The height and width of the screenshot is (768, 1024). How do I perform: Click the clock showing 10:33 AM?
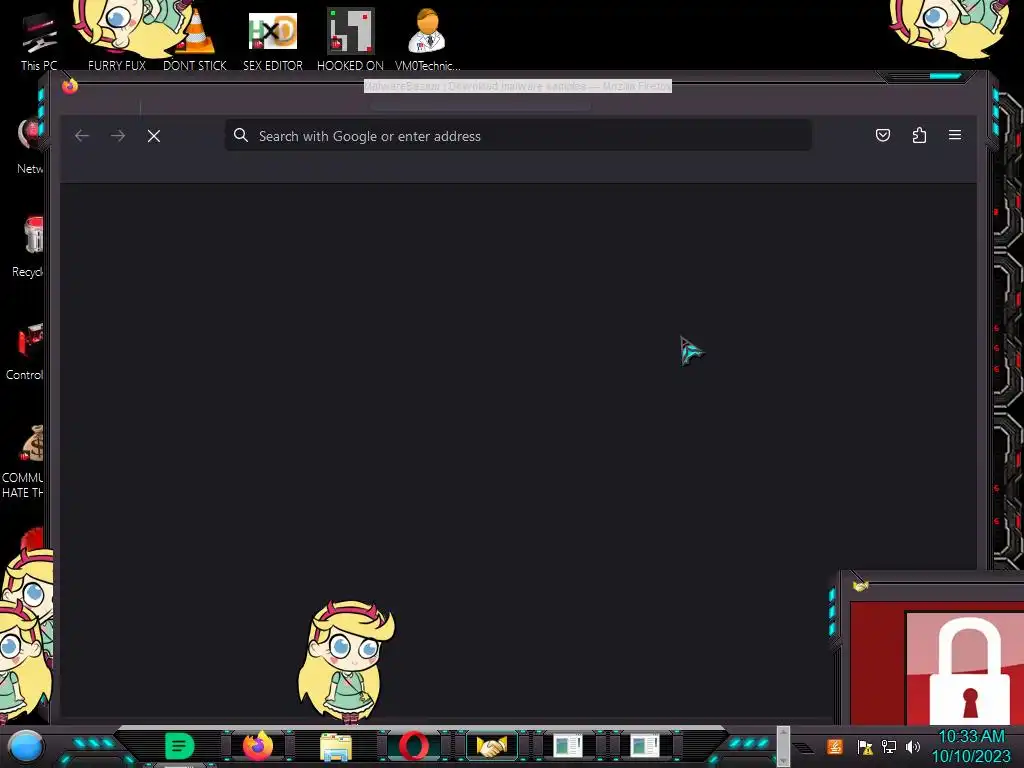[x=971, y=737]
